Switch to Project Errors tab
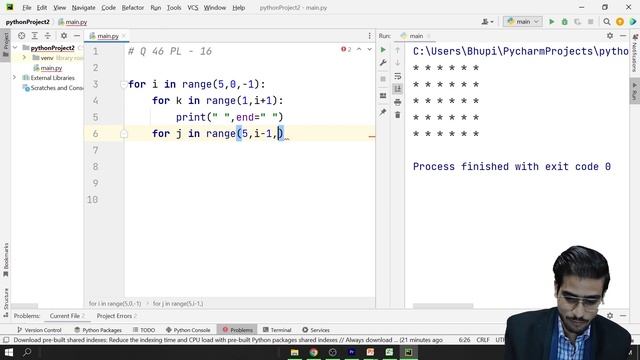 (116, 316)
